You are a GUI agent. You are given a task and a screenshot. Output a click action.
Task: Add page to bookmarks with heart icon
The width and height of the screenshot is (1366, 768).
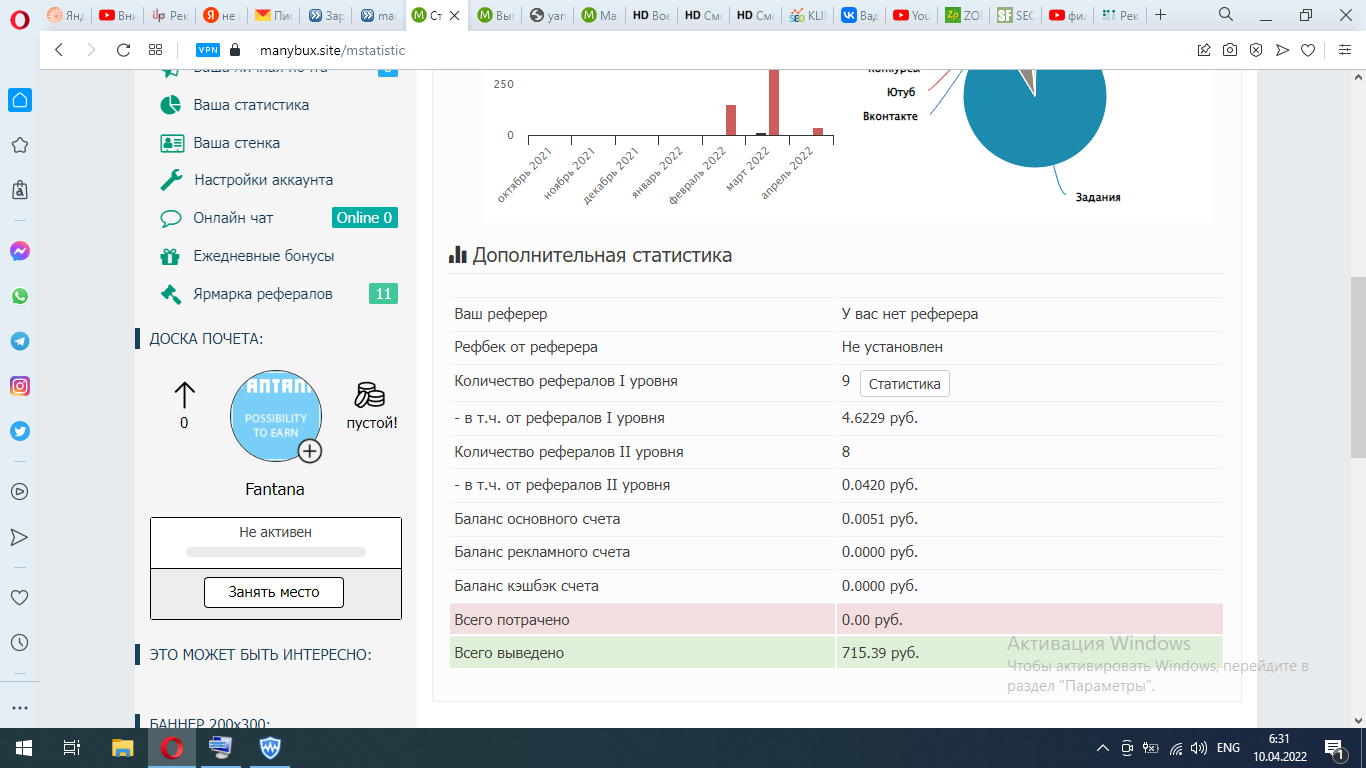click(1308, 50)
